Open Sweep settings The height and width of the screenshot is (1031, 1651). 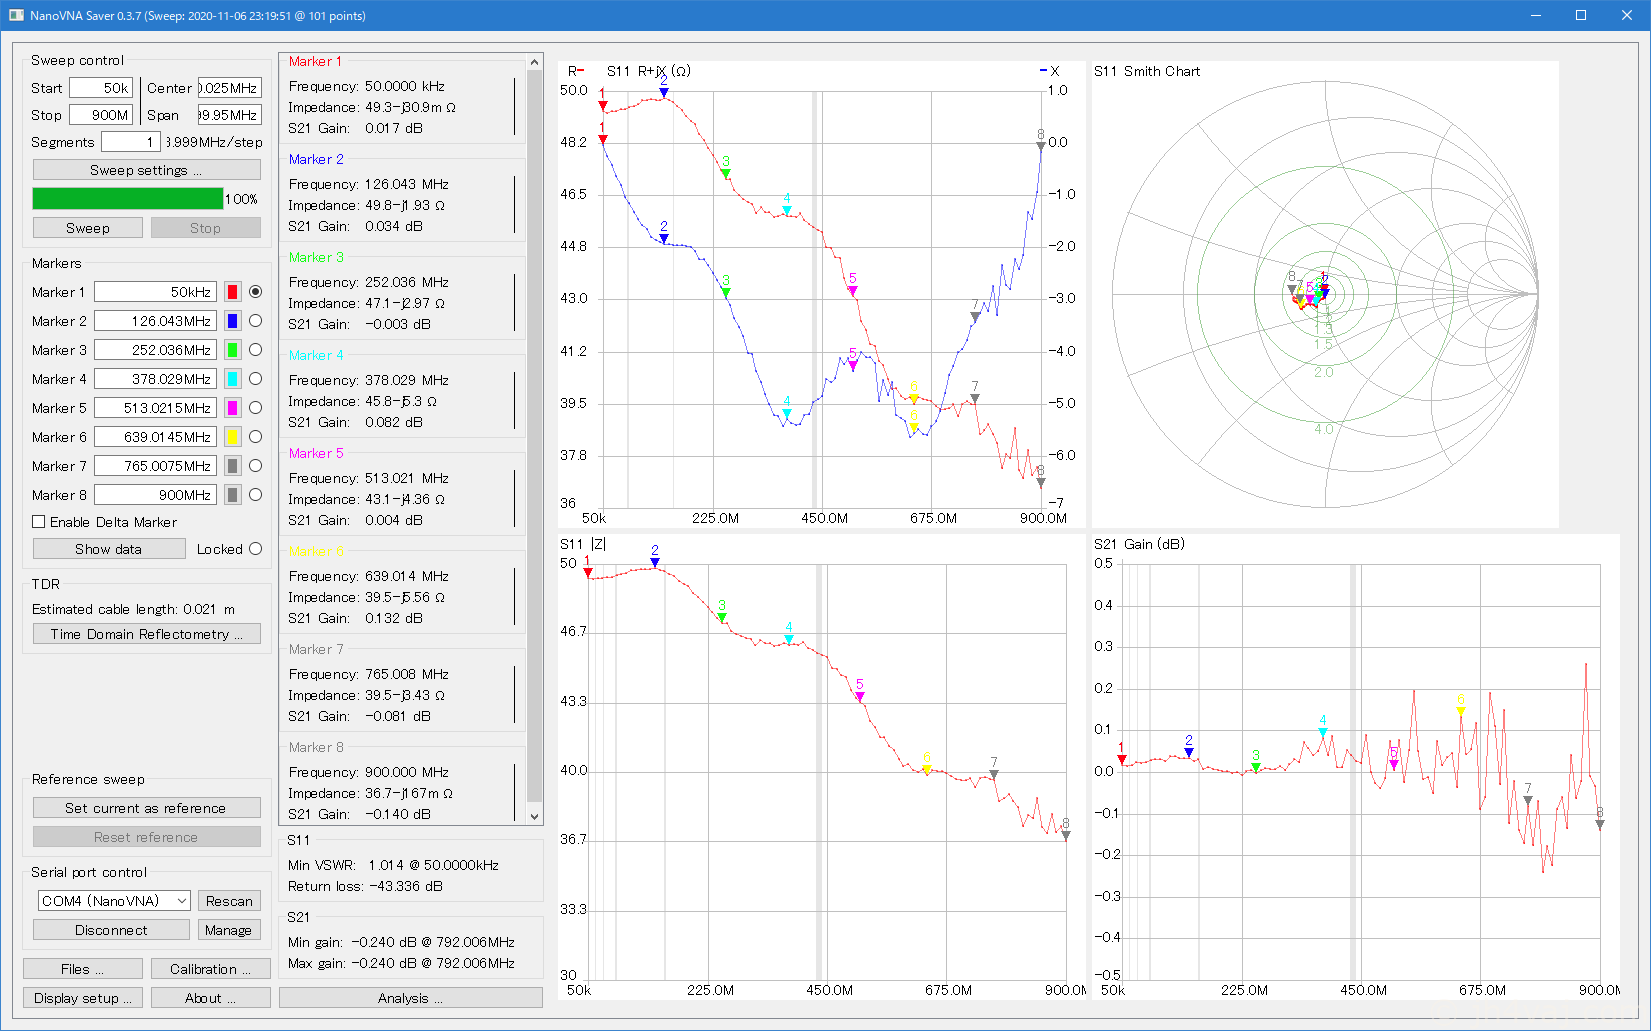pos(147,170)
